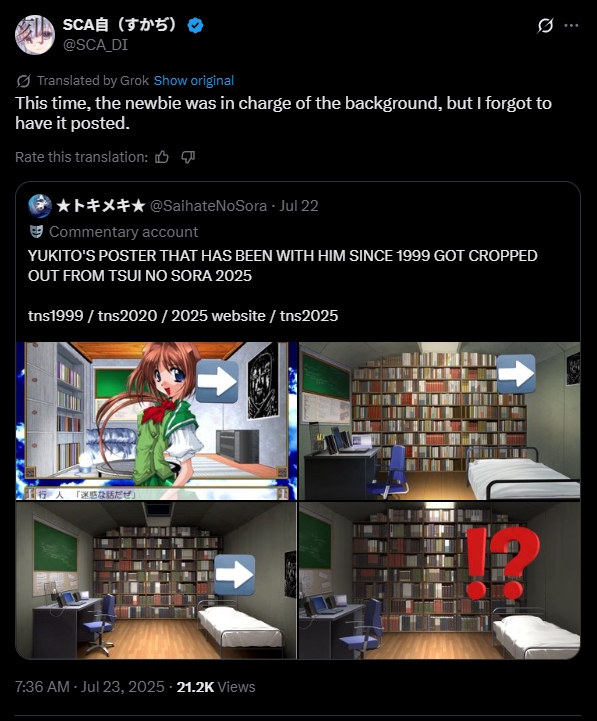This screenshot has height=721, width=597.
Task: Show original untranslated post
Action: [194, 80]
